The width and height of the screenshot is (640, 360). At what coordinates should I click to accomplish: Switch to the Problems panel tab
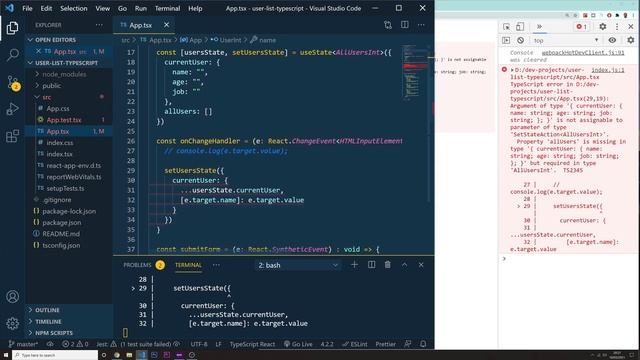click(143, 265)
